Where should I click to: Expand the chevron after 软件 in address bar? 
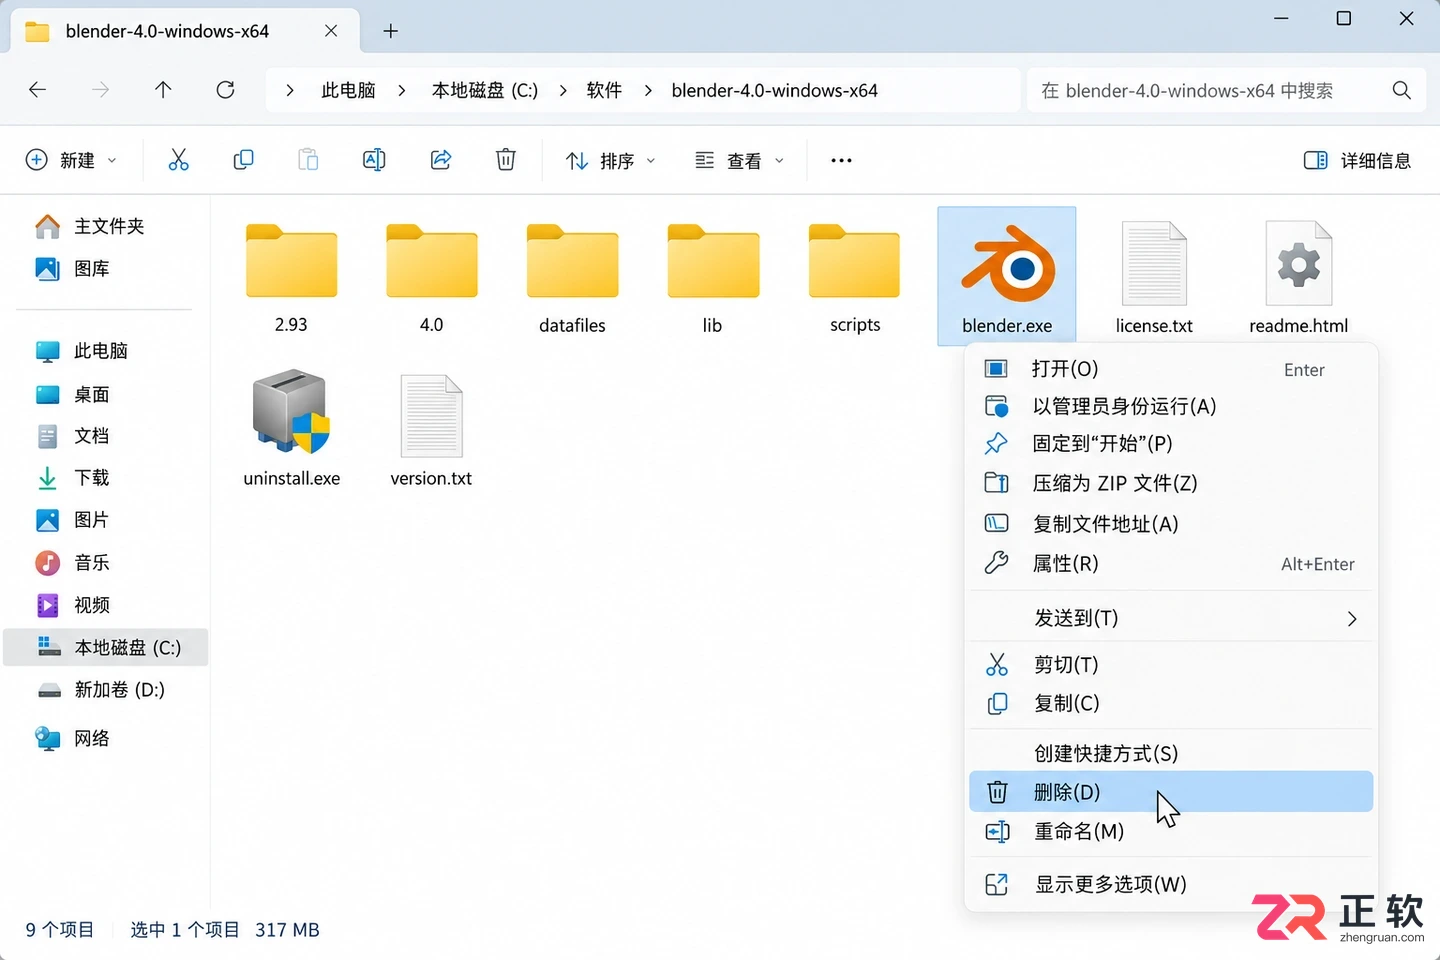click(648, 90)
